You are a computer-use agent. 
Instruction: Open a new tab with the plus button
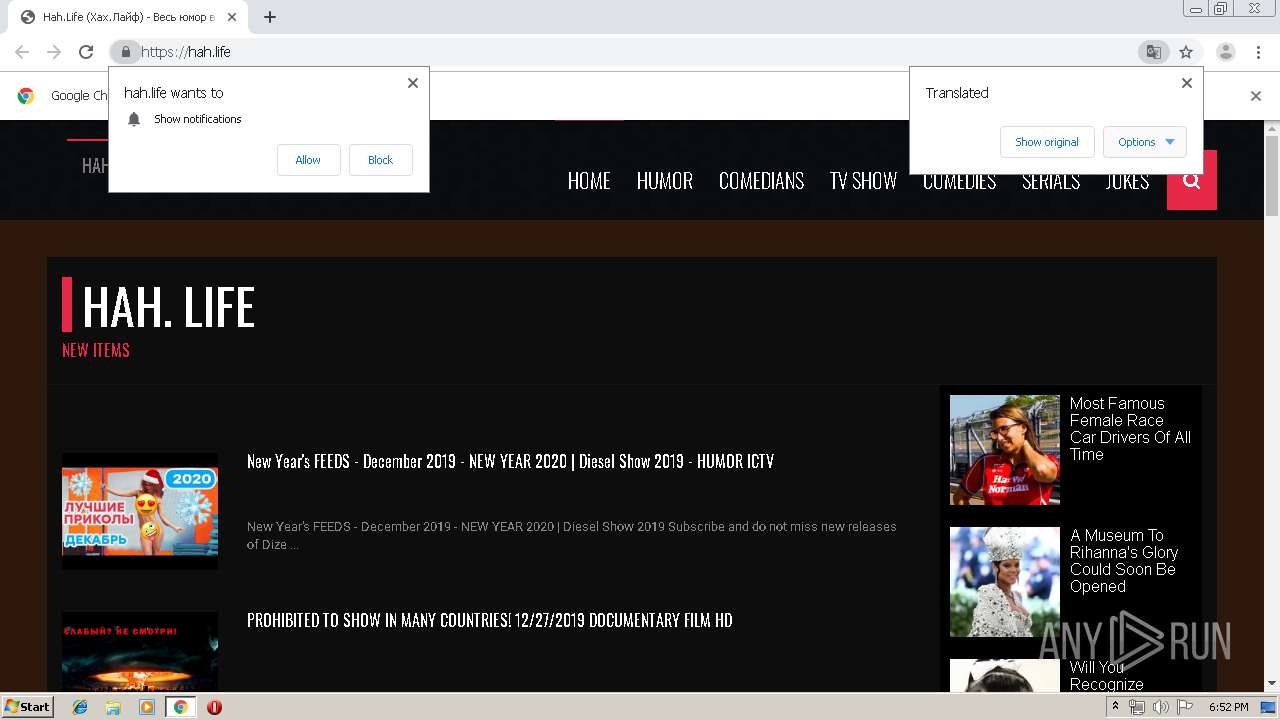coord(270,17)
